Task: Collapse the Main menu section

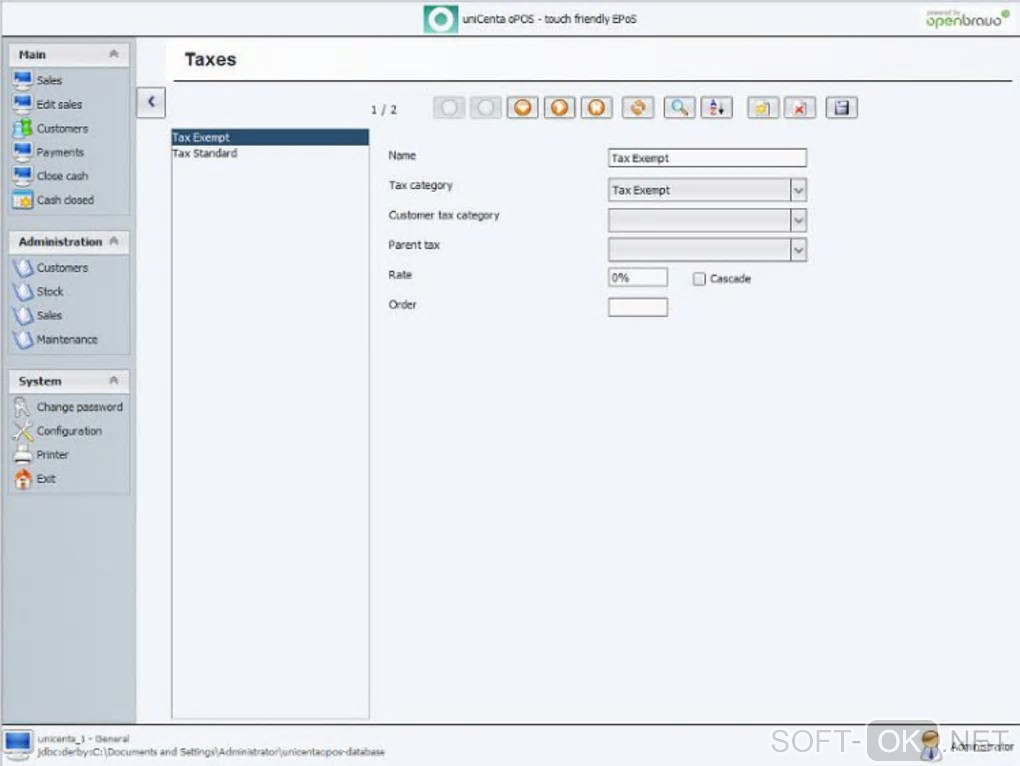Action: pyautogui.click(x=114, y=54)
